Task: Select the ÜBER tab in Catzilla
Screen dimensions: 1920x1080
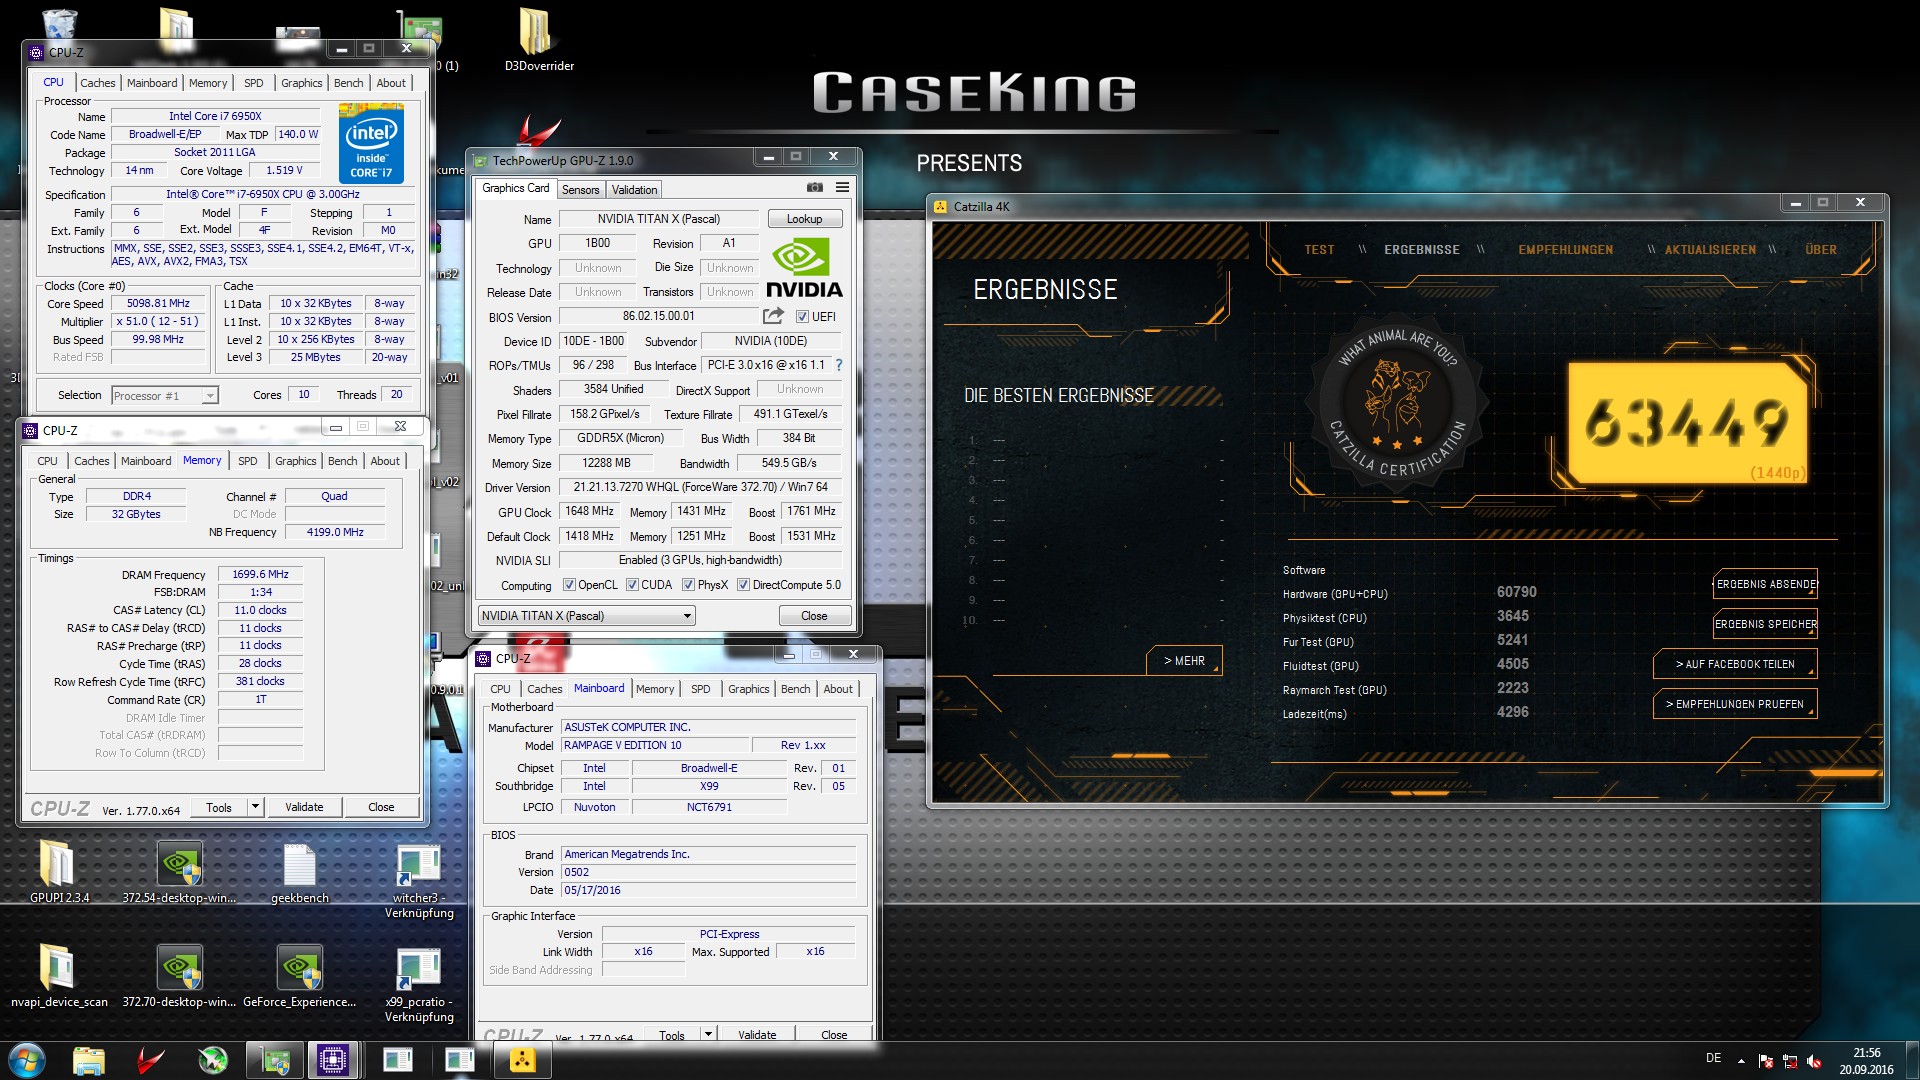Action: click(1821, 250)
